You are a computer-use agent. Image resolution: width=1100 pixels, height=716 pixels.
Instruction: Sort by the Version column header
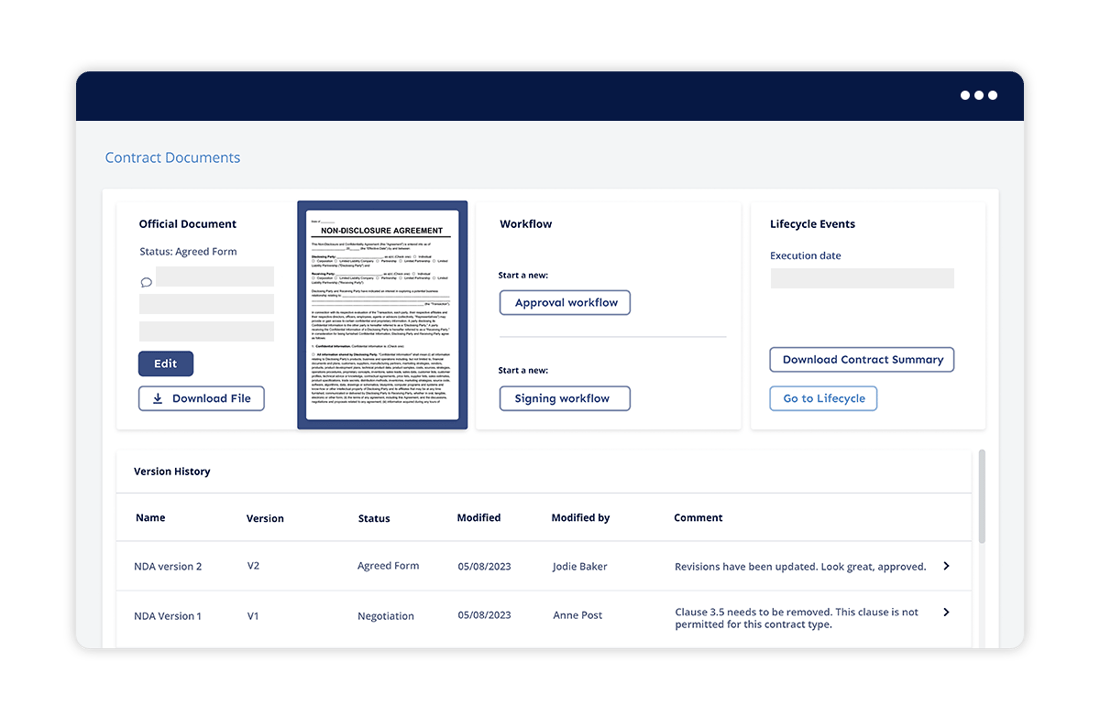264,518
